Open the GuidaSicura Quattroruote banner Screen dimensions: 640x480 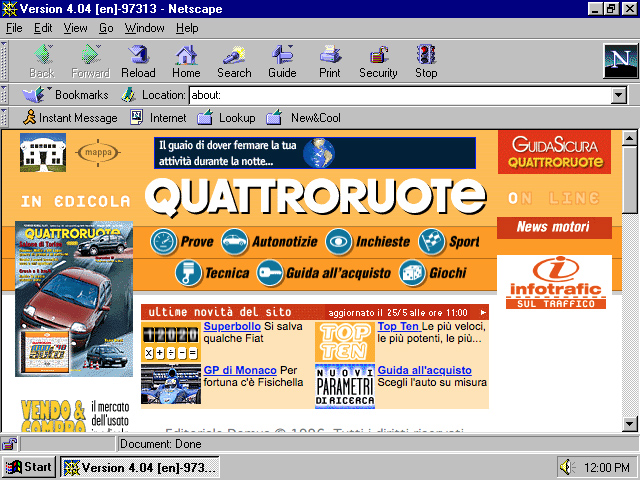(x=554, y=152)
